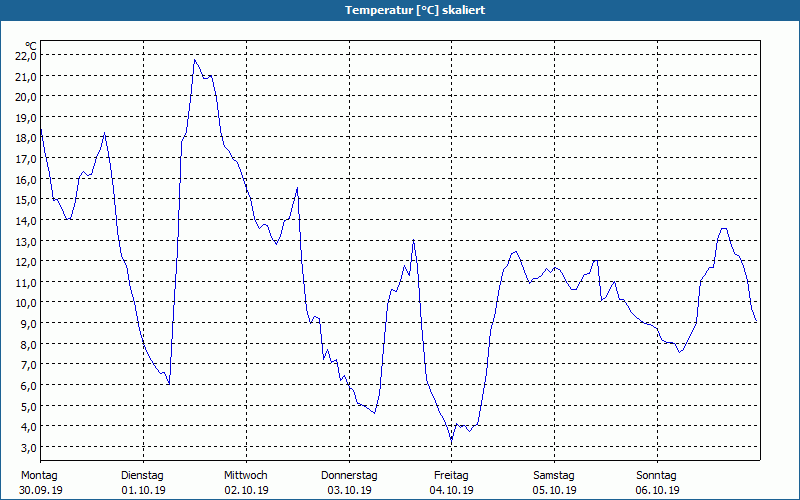
Task: Click the Friday minimum near 3.3°C
Action: [452, 440]
